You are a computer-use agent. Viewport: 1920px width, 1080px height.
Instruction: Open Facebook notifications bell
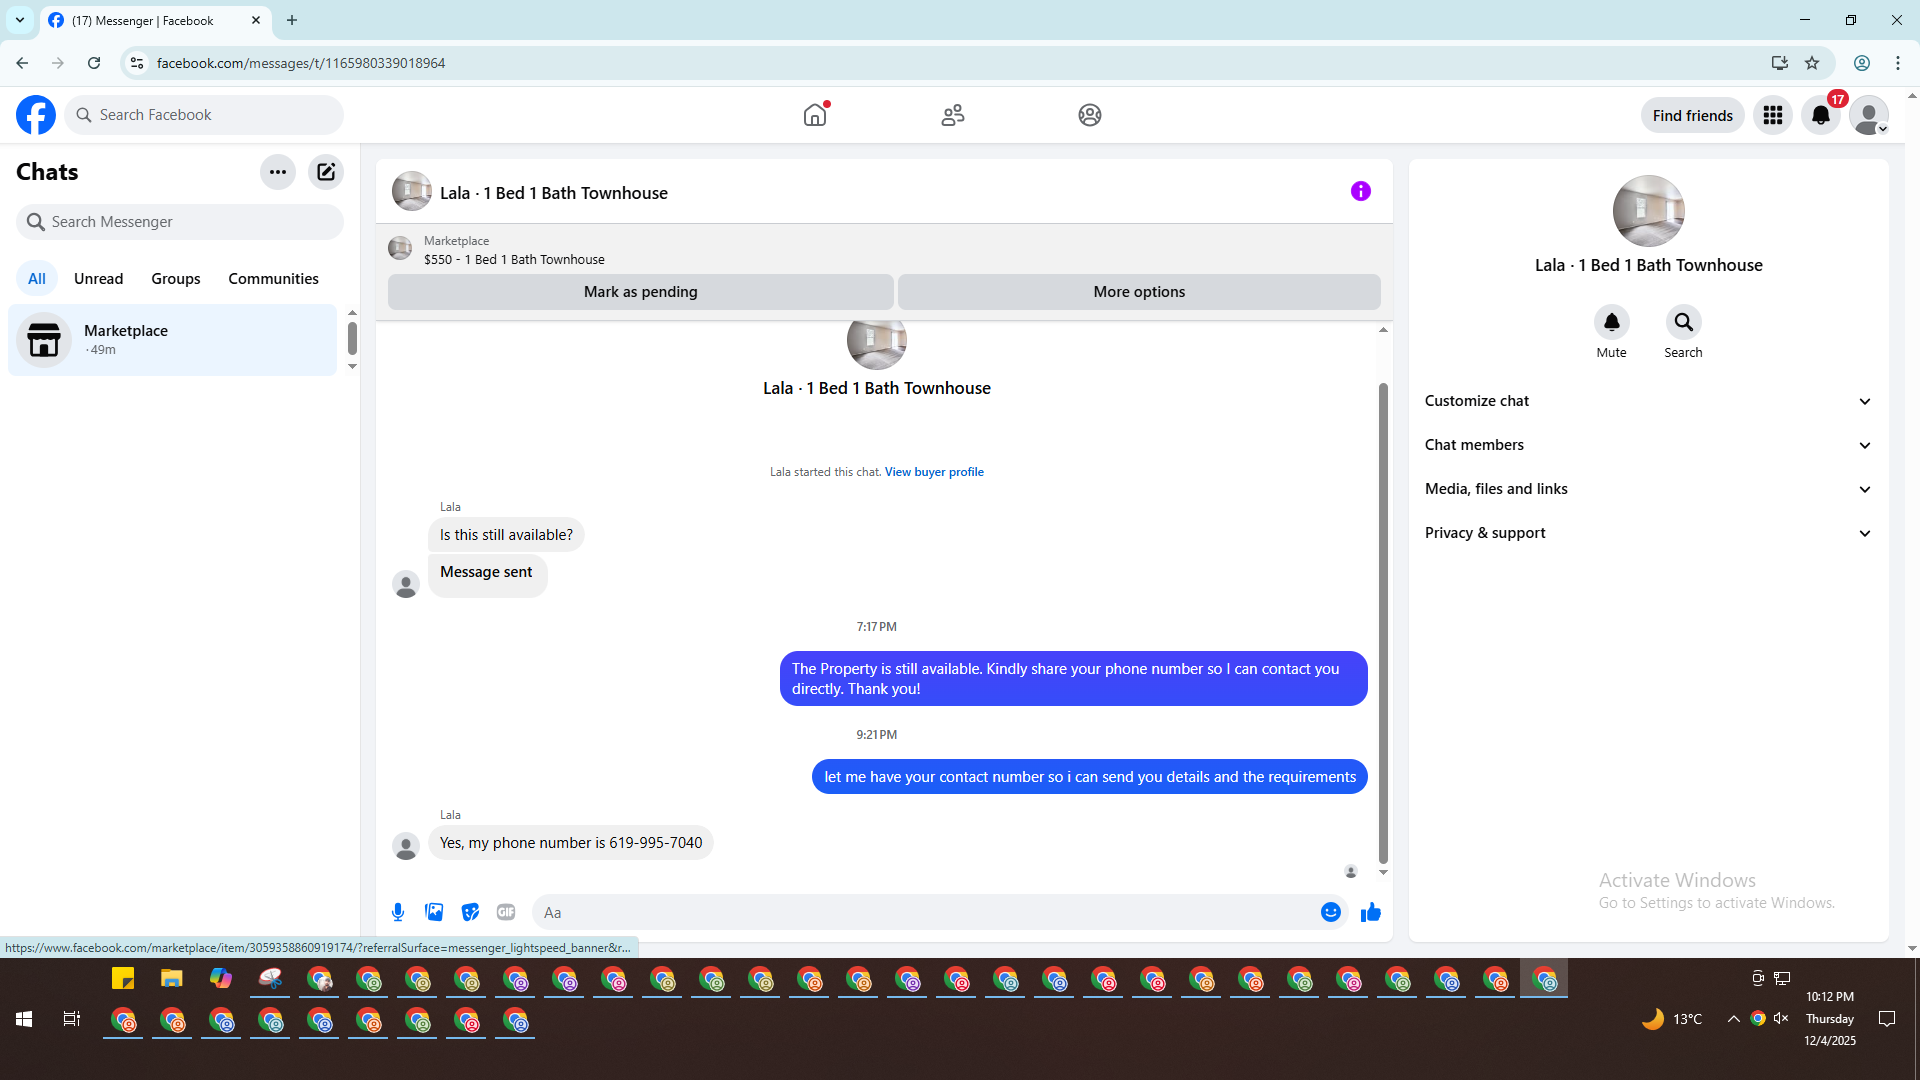pyautogui.click(x=1820, y=115)
